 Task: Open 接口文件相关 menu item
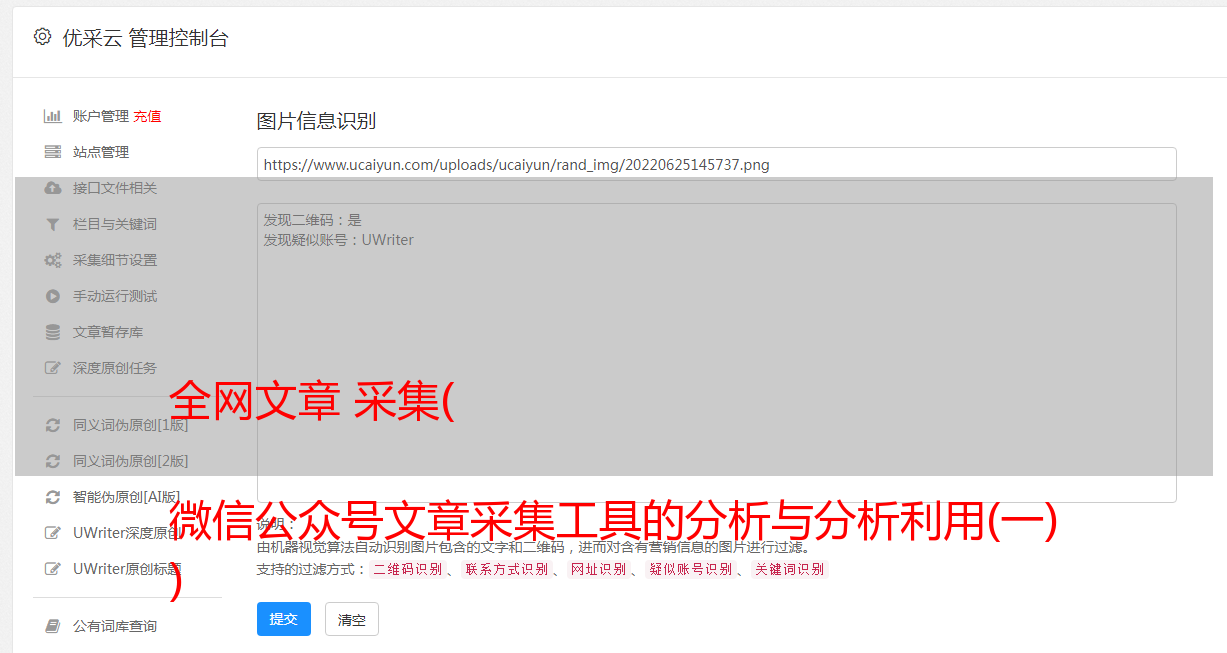115,188
